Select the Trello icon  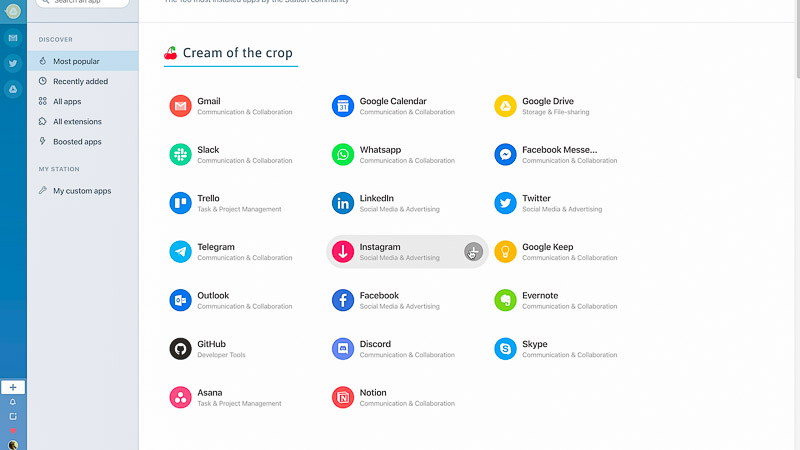(180, 203)
